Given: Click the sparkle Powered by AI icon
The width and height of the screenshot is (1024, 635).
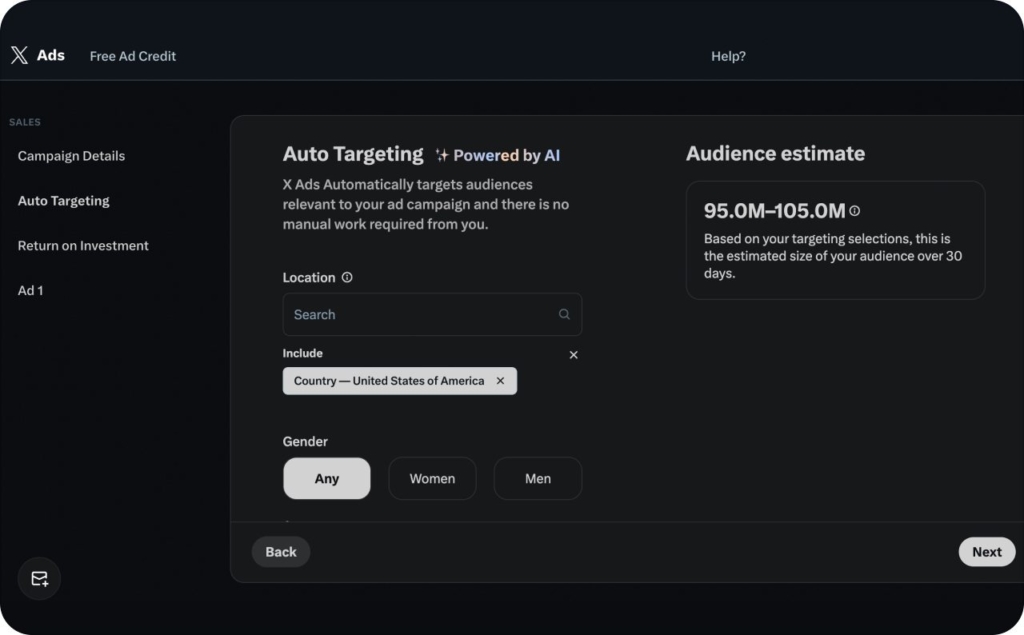Looking at the screenshot, I should point(442,155).
